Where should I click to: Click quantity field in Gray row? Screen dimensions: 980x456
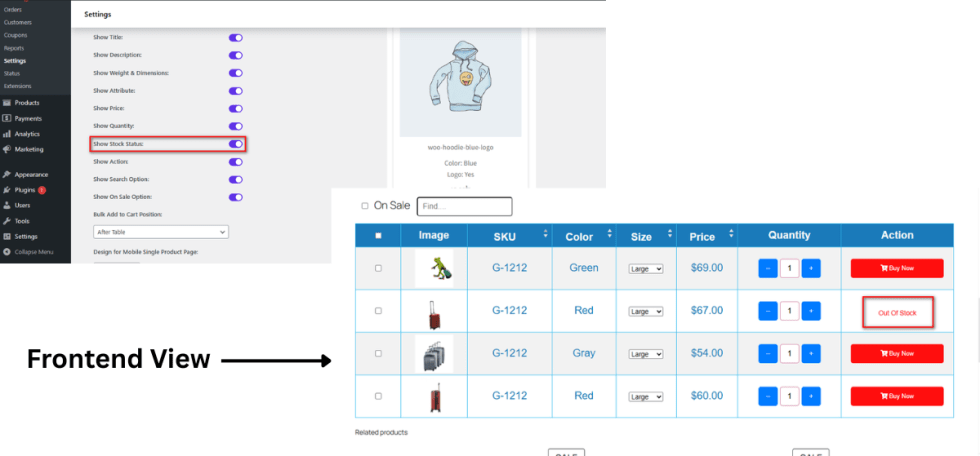coord(789,354)
